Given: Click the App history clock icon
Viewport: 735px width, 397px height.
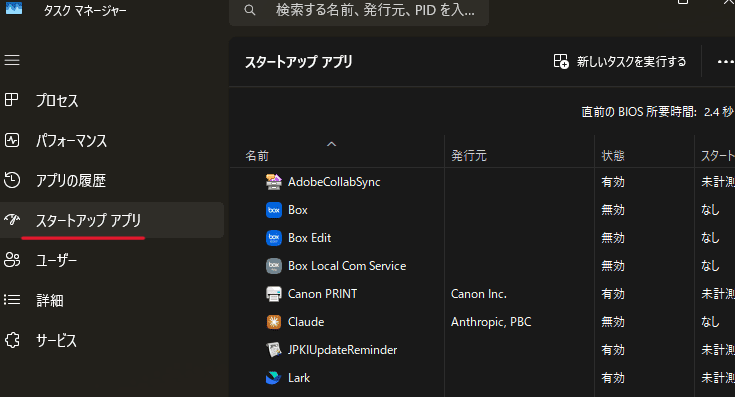Looking at the screenshot, I should point(12,180).
